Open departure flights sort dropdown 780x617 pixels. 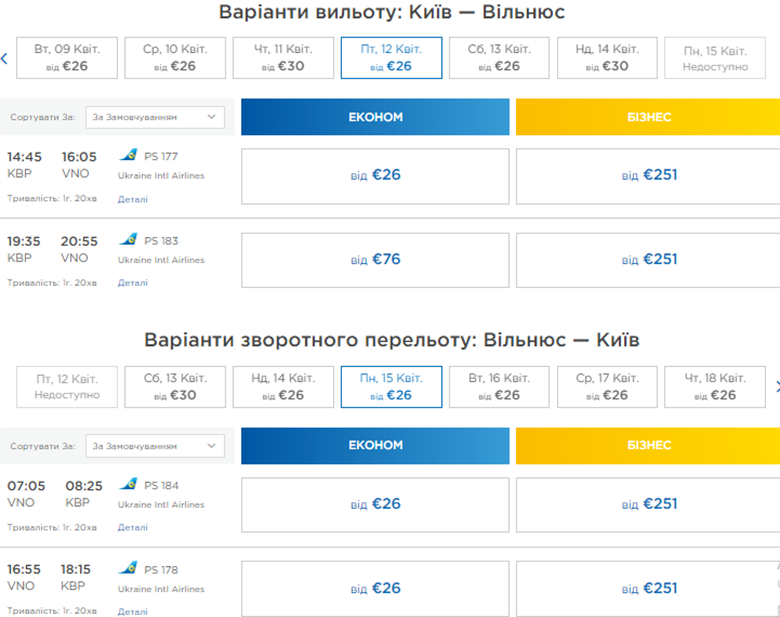pyautogui.click(x=155, y=117)
